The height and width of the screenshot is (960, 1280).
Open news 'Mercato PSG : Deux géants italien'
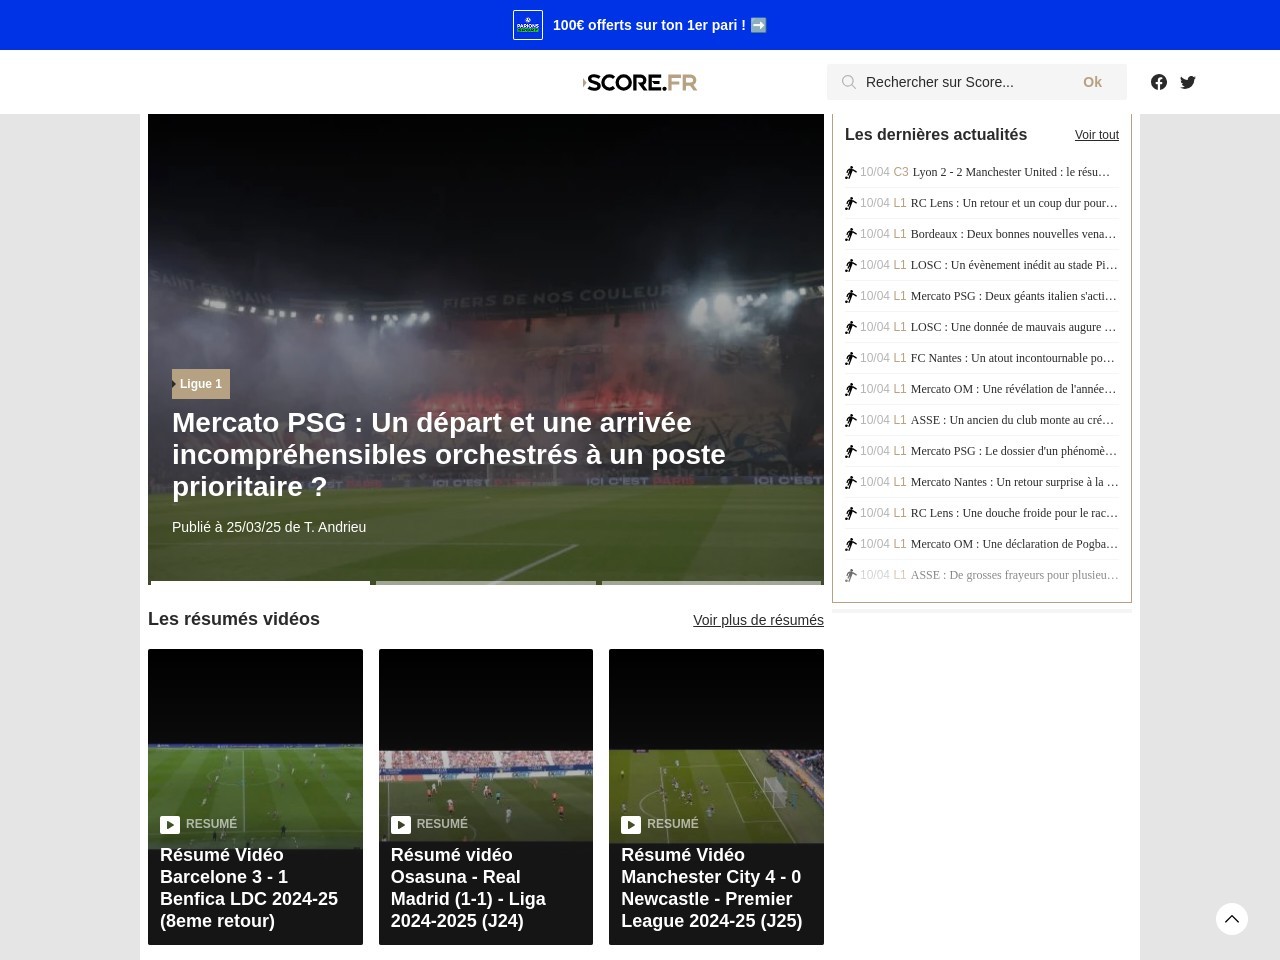tap(1014, 296)
